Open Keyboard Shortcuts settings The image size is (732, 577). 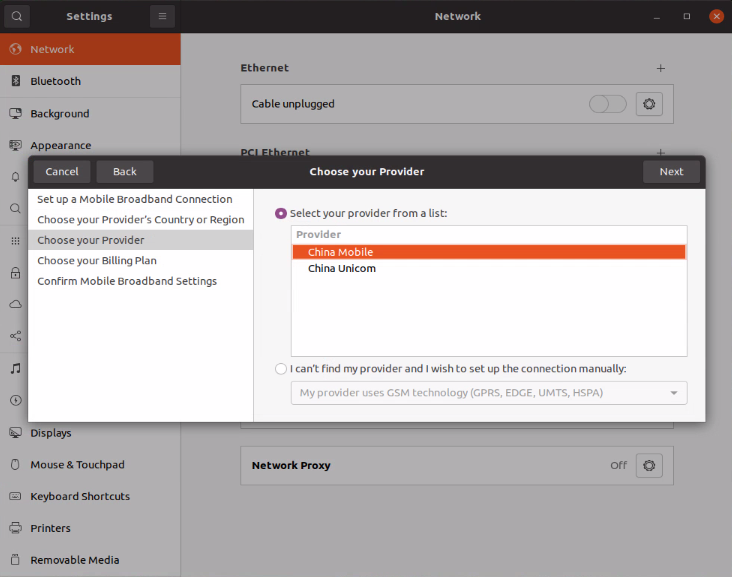click(90, 496)
